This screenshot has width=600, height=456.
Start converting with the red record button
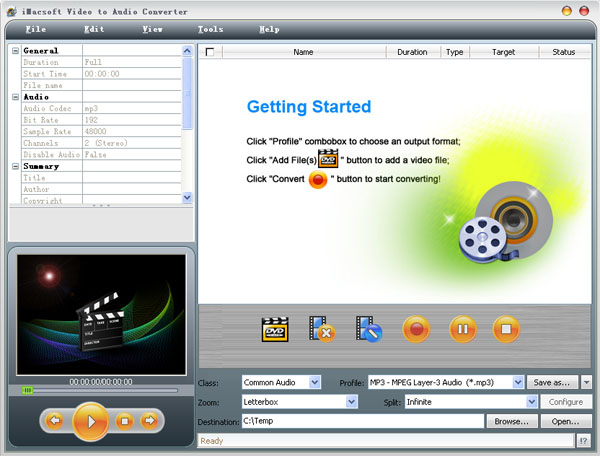coord(416,329)
